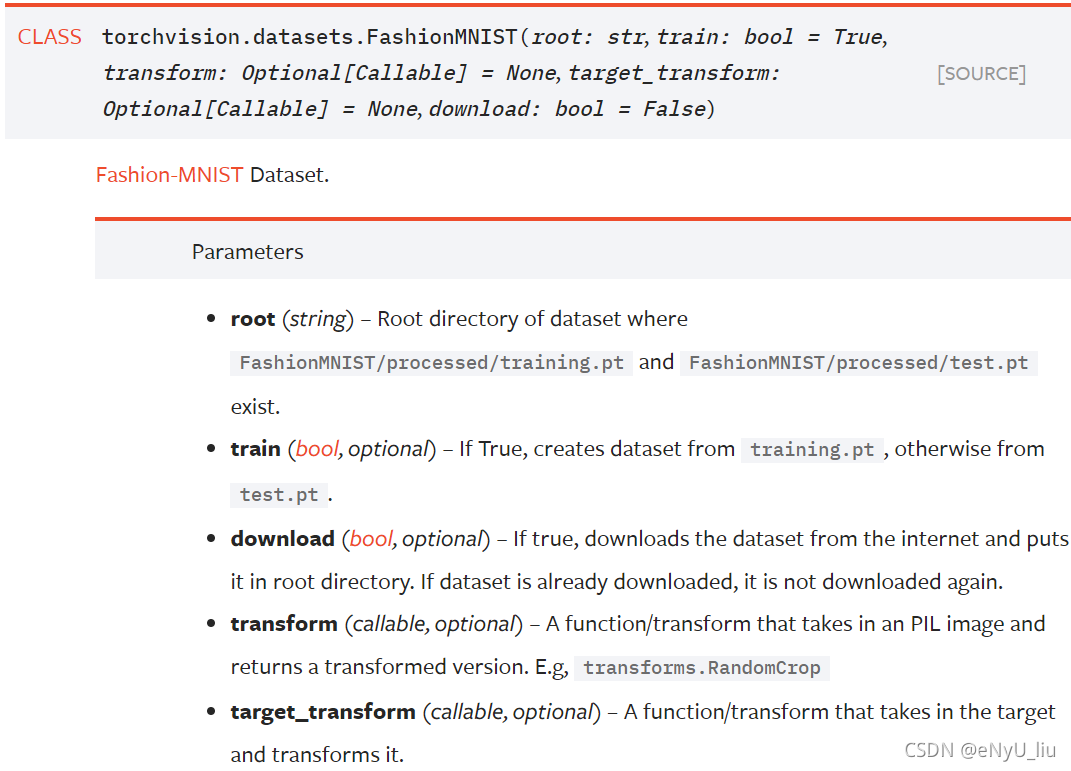Click 'and transforms it.' text
Viewport: 1071px width, 771px height.
click(317, 755)
